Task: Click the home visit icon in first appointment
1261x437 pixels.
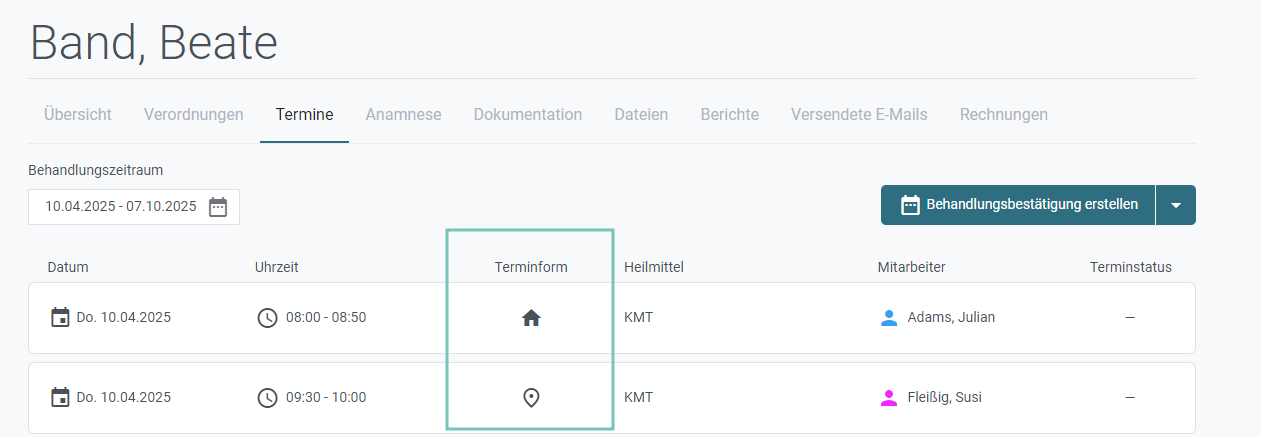Action: (531, 318)
